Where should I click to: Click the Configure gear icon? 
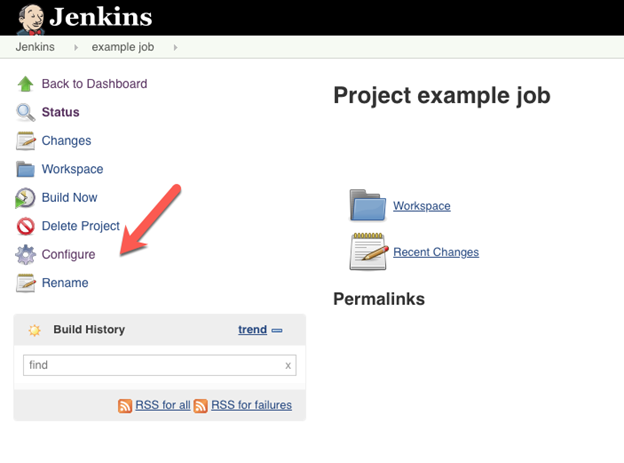click(26, 255)
